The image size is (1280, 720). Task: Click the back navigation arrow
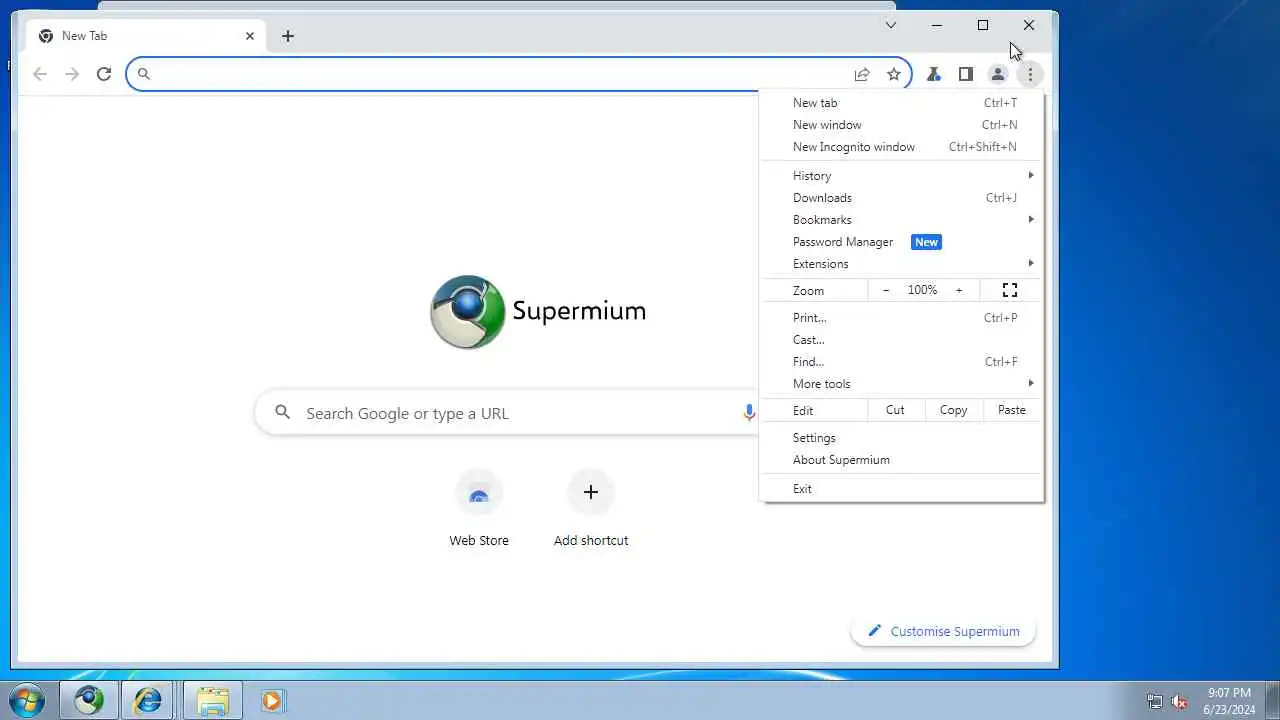tap(40, 74)
